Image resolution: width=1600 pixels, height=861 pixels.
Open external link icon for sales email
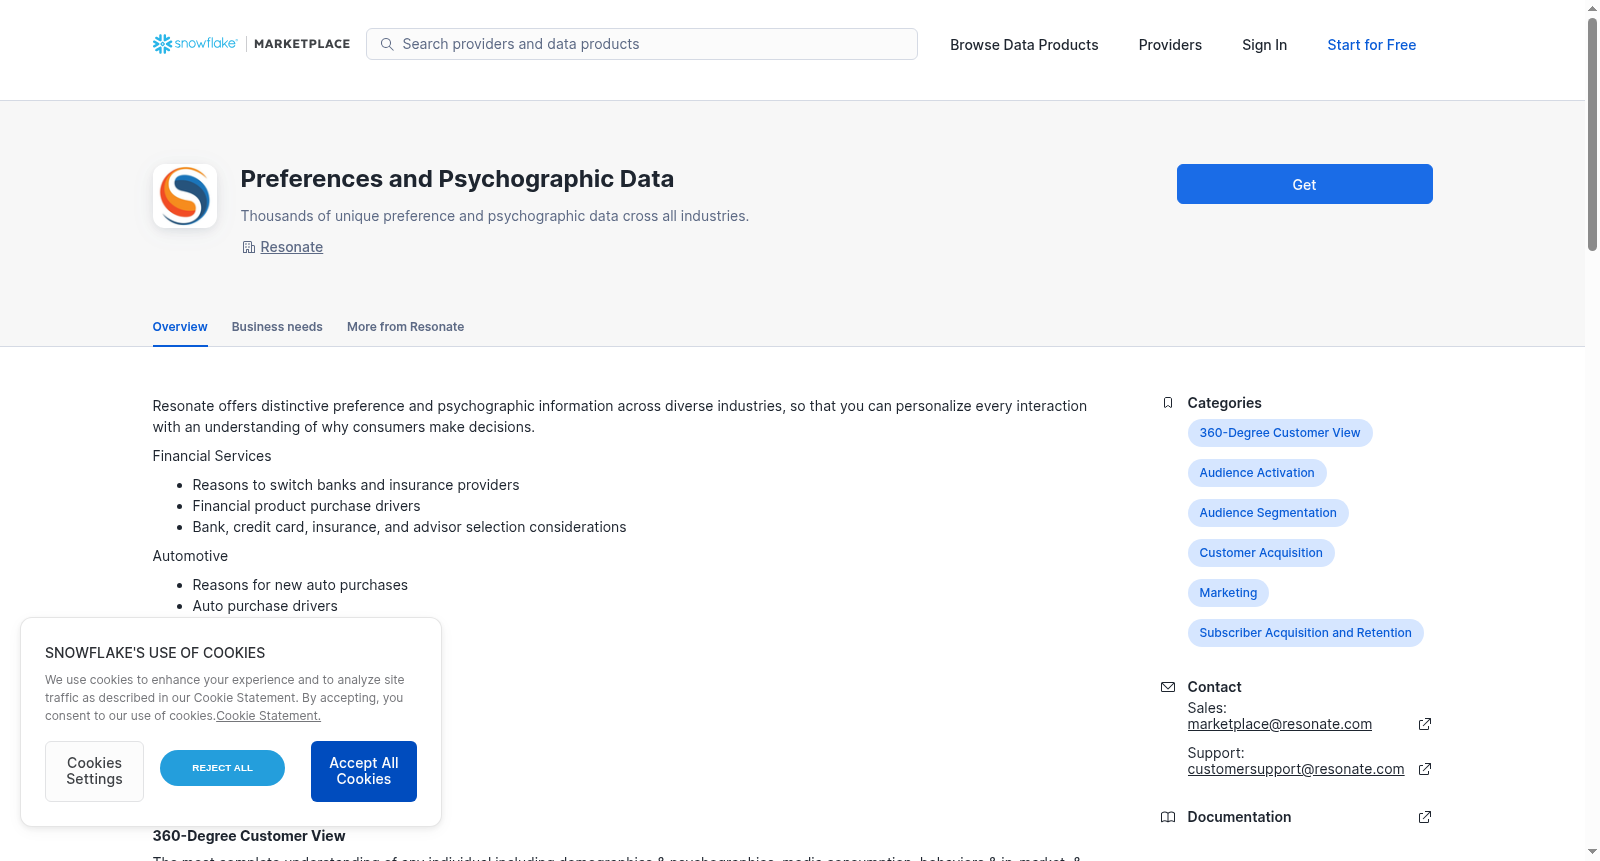coord(1425,724)
